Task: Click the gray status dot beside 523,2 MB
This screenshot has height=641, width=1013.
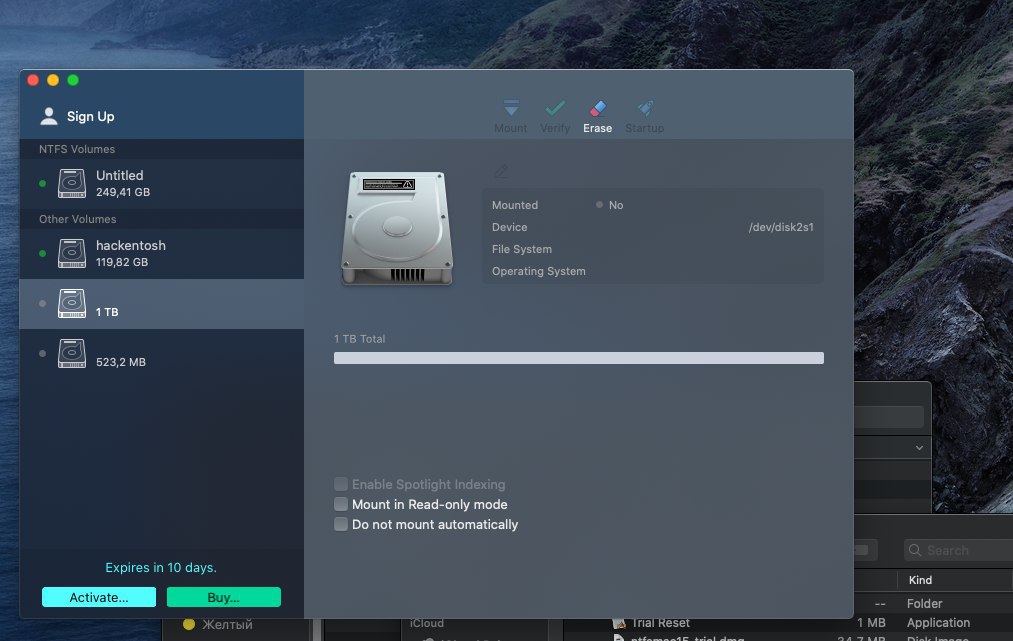Action: (43, 353)
